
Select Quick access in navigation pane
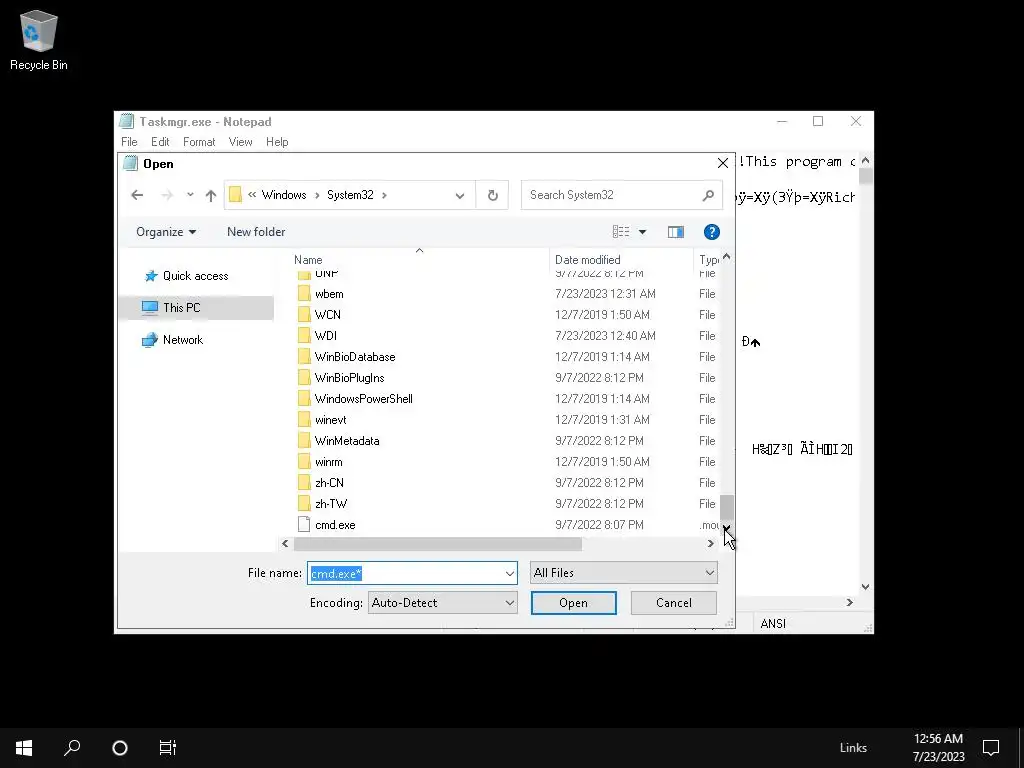point(195,276)
